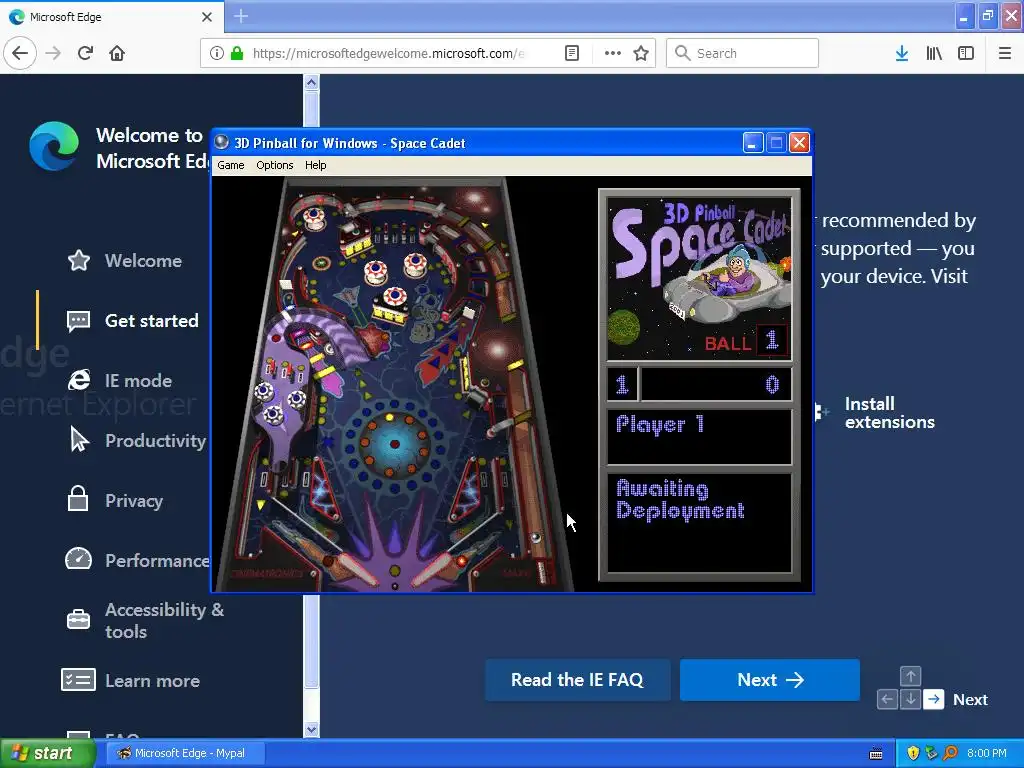The image size is (1024, 768).
Task: Click the security shield tray icon
Action: pyautogui.click(x=913, y=753)
